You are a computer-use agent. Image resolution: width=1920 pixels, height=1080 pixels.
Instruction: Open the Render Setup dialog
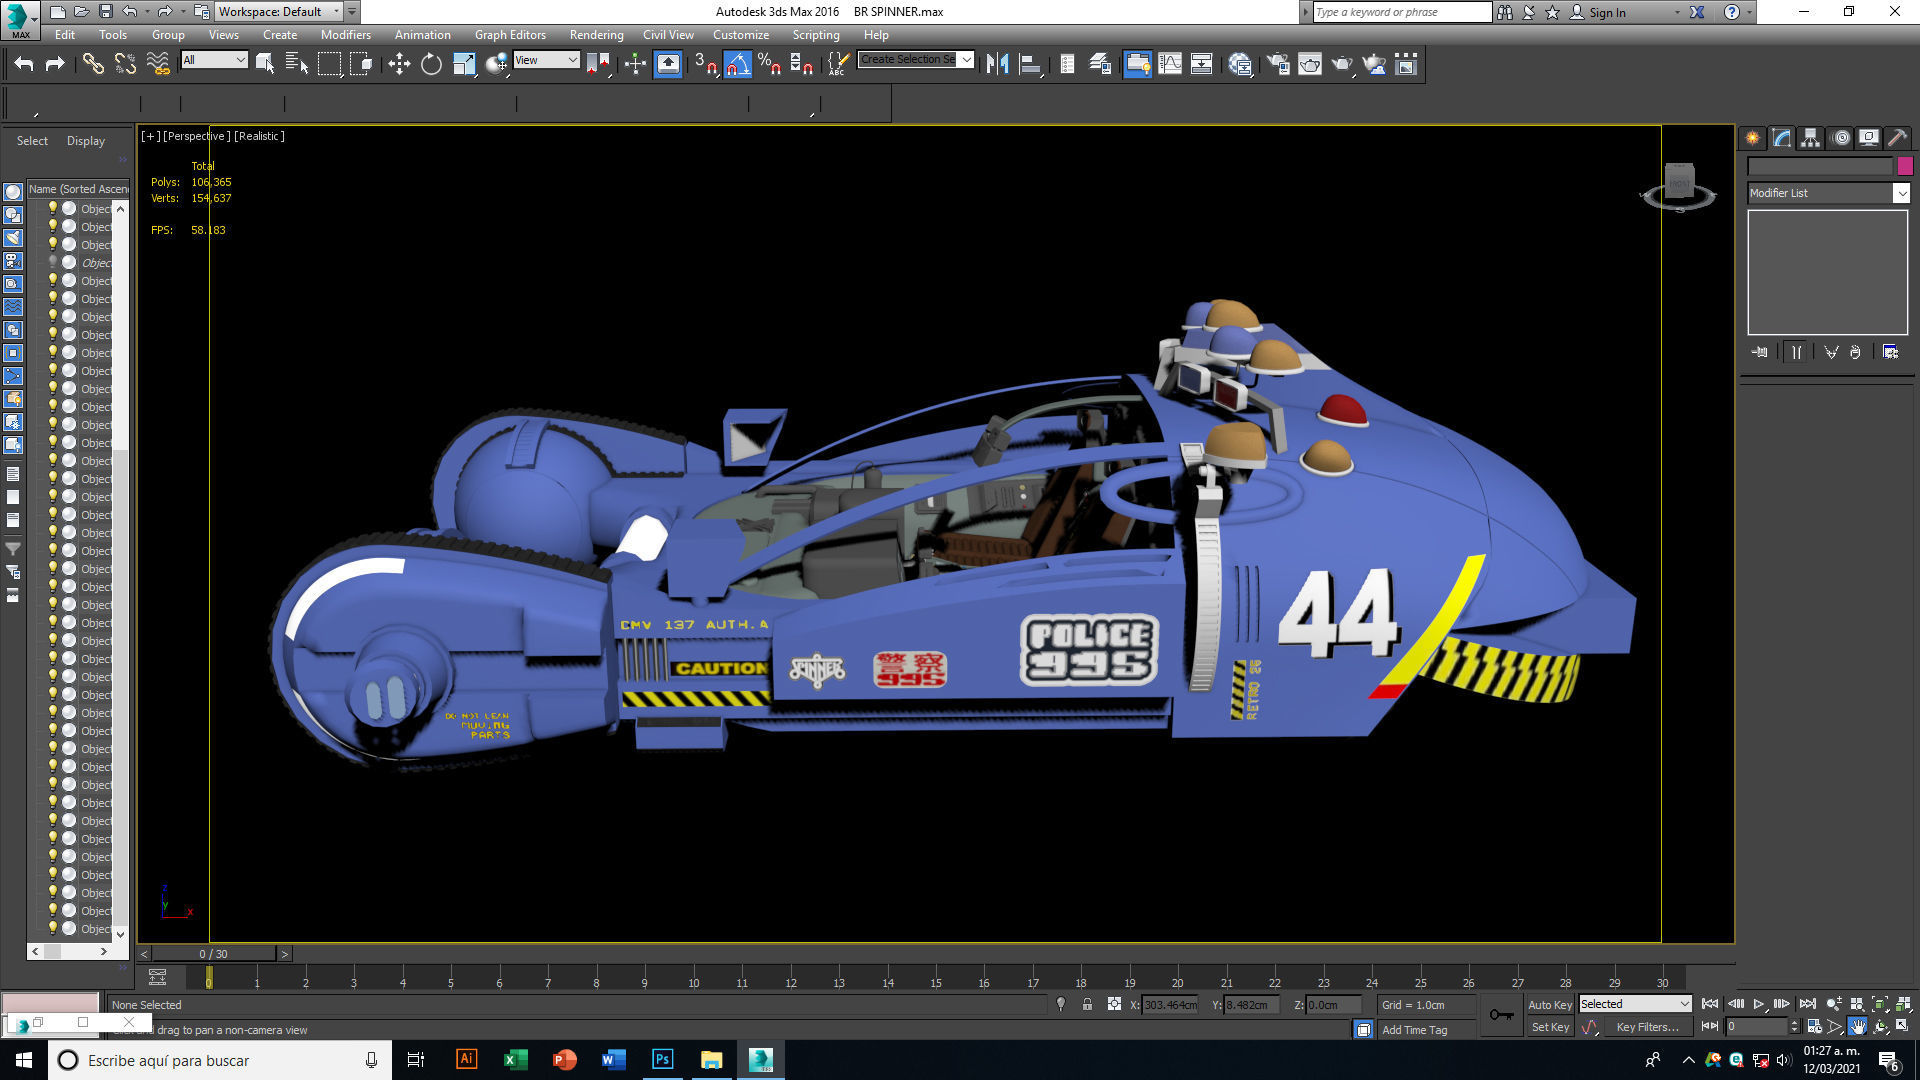pos(1278,64)
